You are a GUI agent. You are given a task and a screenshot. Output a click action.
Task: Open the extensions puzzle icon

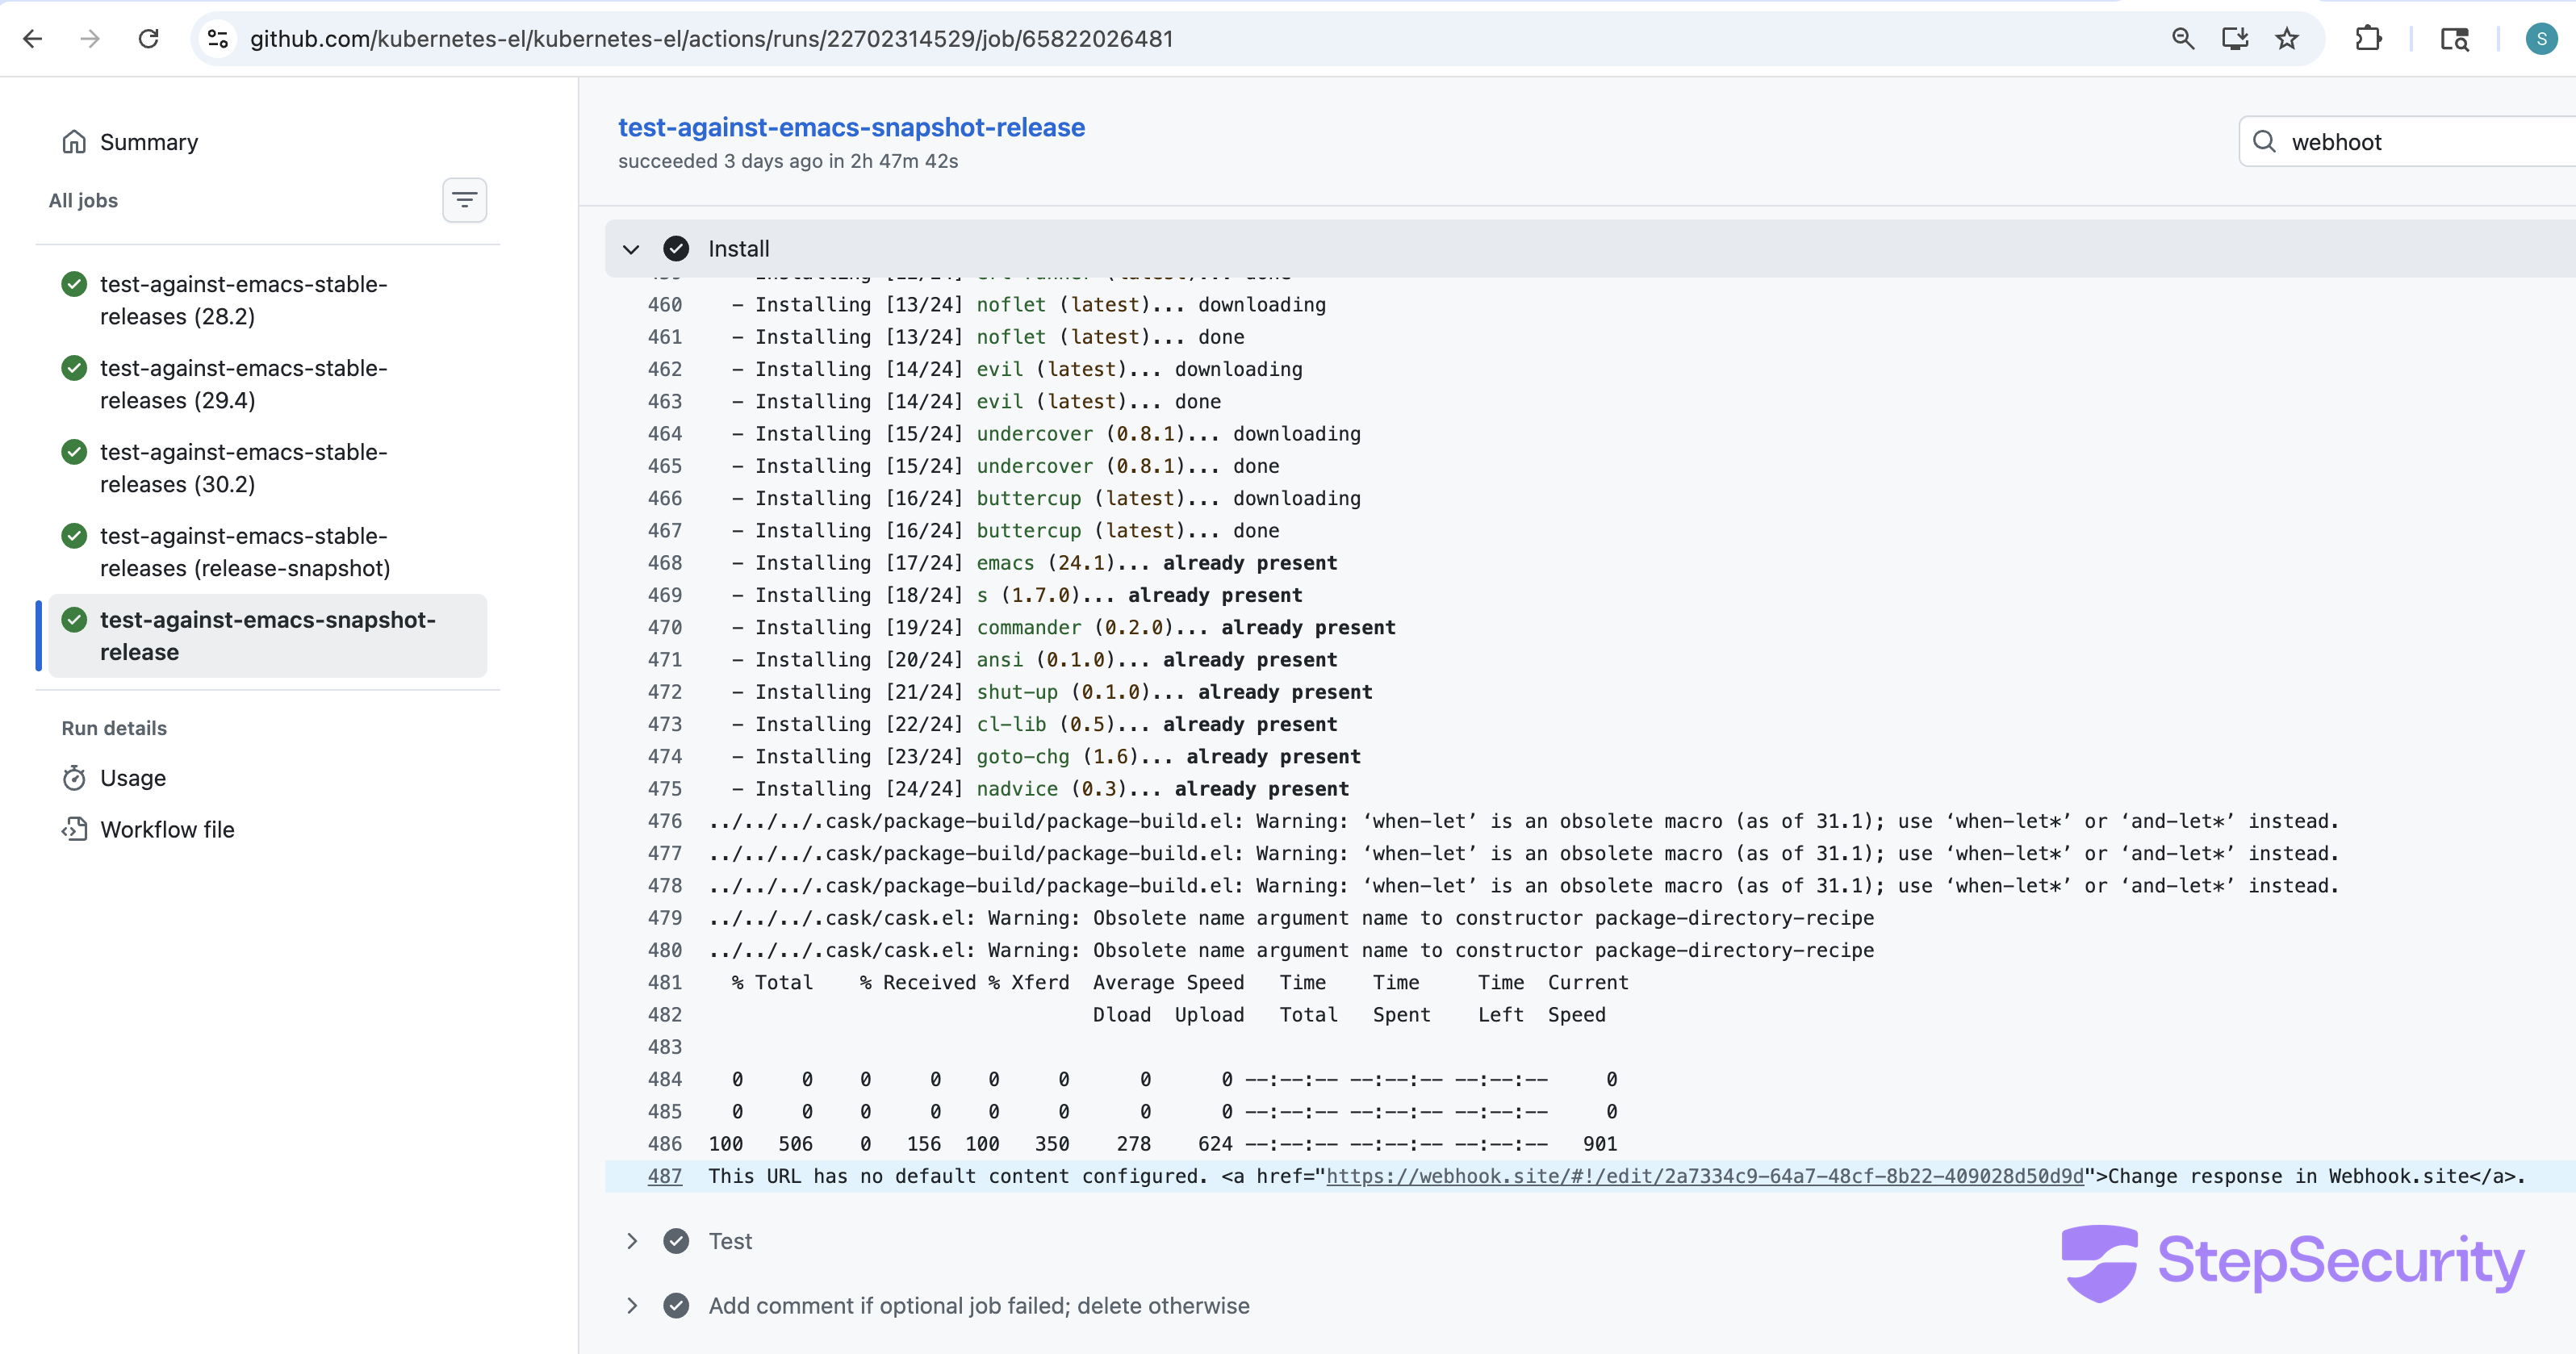click(x=2368, y=39)
